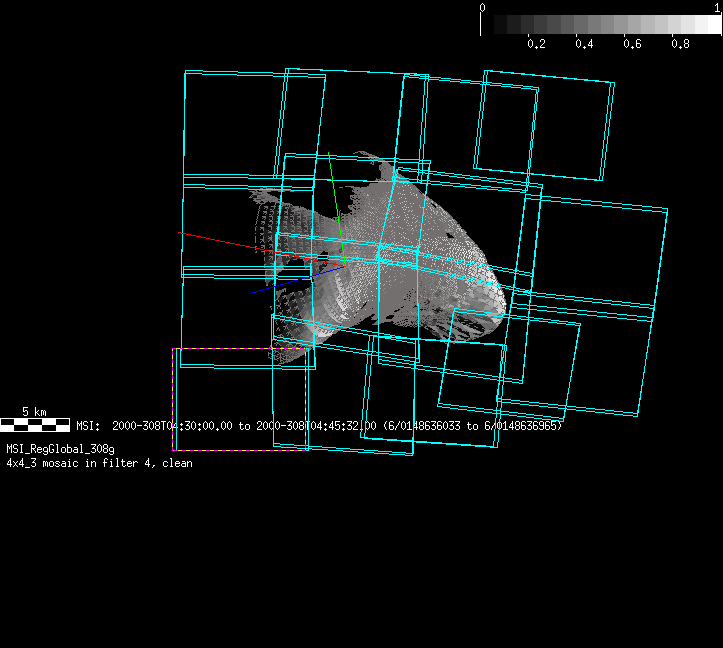723x648 pixels.
Task: Click the green axis line
Action: point(333,185)
